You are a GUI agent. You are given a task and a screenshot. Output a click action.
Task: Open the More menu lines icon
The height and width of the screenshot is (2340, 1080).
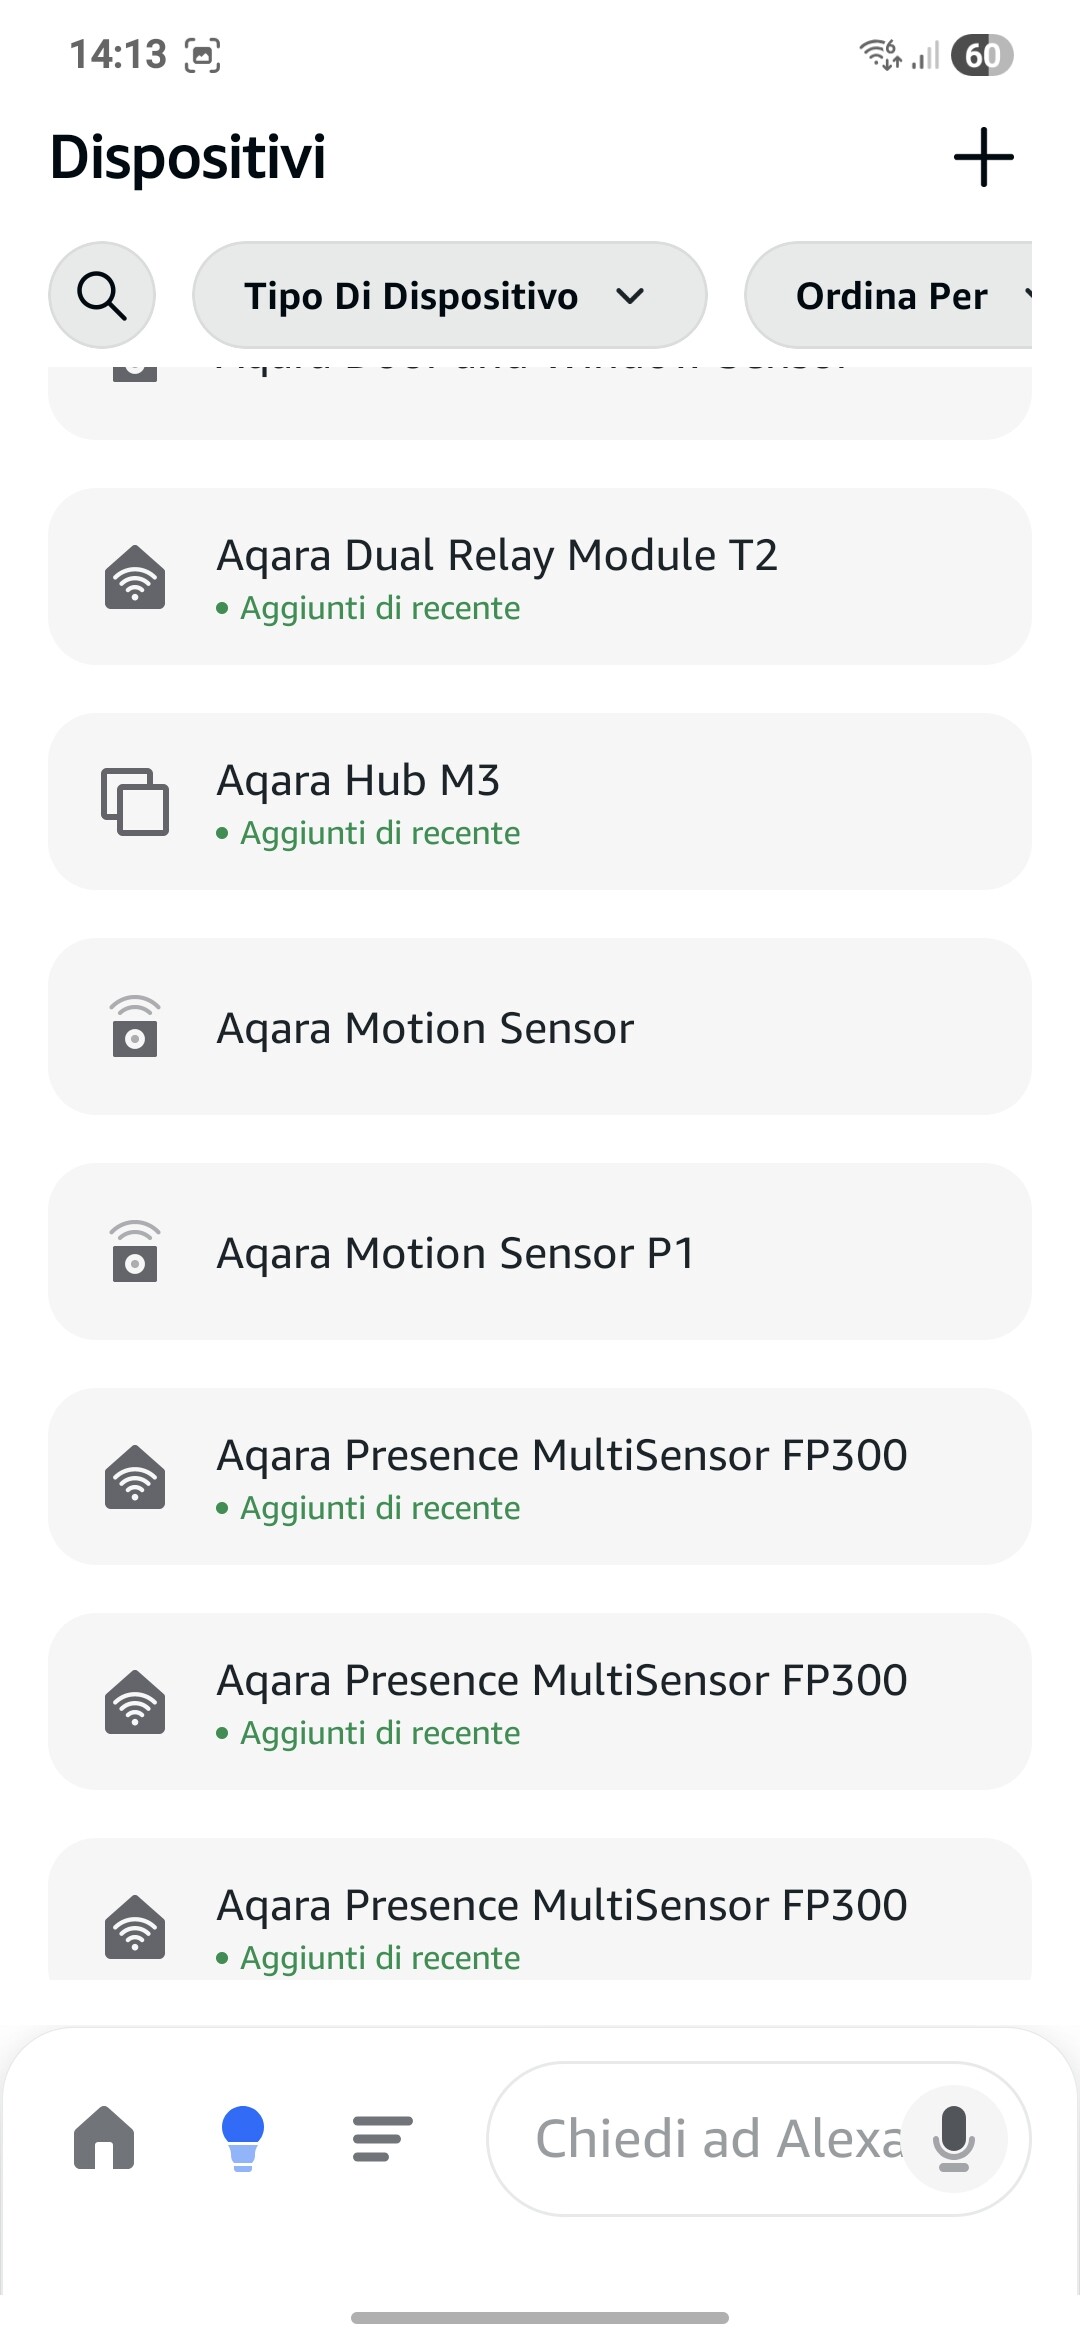[x=382, y=2138]
